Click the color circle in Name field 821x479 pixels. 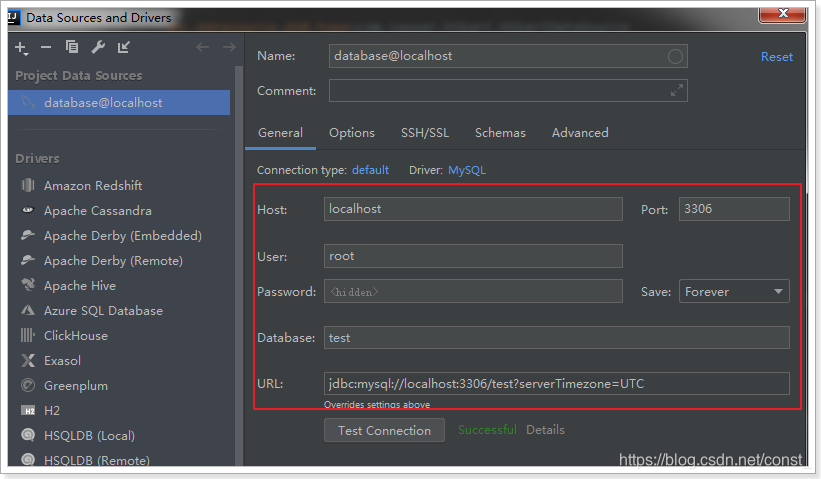pos(675,56)
